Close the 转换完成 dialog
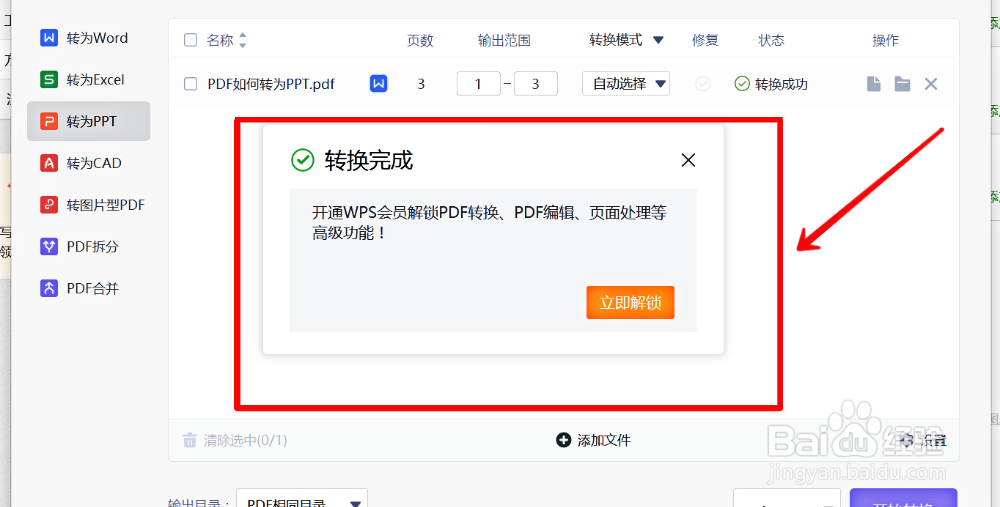 pyautogui.click(x=688, y=160)
